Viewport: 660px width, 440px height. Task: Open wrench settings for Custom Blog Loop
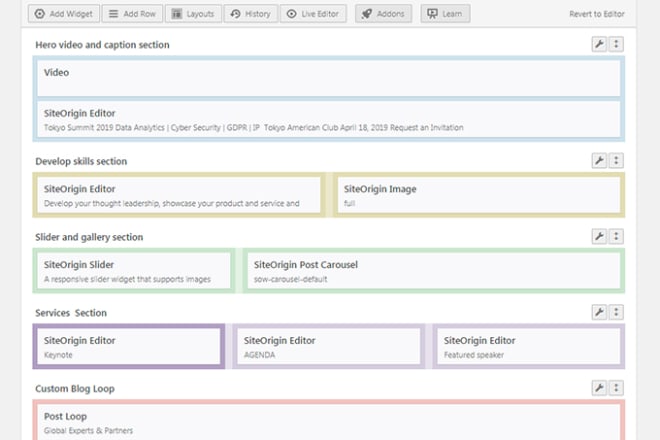tap(599, 388)
